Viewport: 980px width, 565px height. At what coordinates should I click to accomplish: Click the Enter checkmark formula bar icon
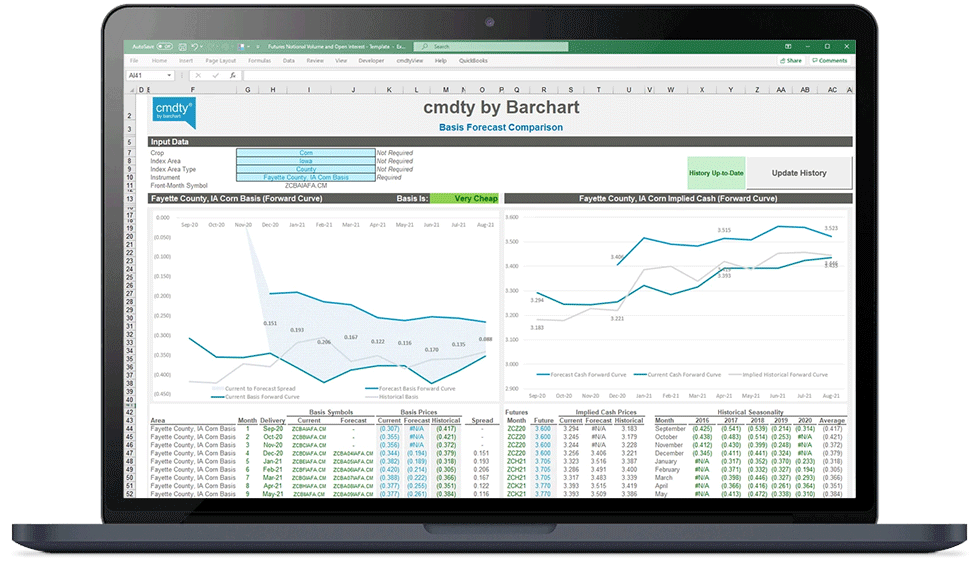point(215,76)
